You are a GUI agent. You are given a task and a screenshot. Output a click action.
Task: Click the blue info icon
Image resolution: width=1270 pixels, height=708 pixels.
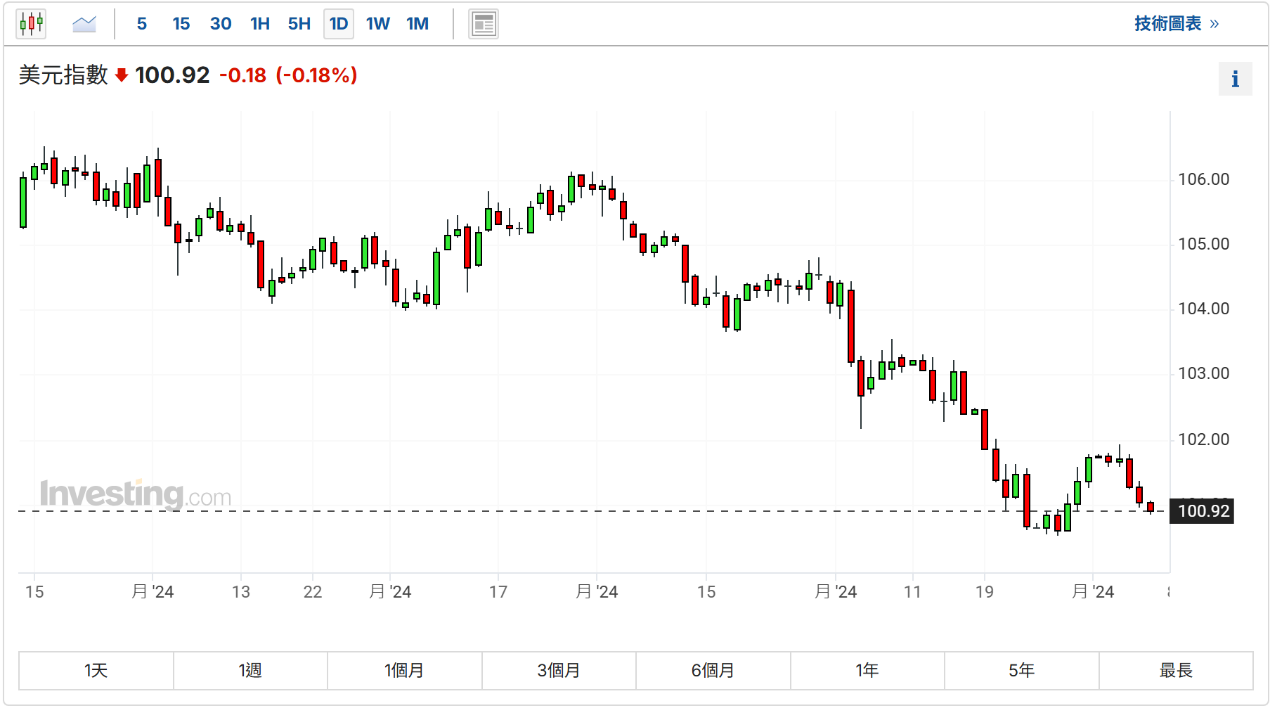(x=1235, y=79)
